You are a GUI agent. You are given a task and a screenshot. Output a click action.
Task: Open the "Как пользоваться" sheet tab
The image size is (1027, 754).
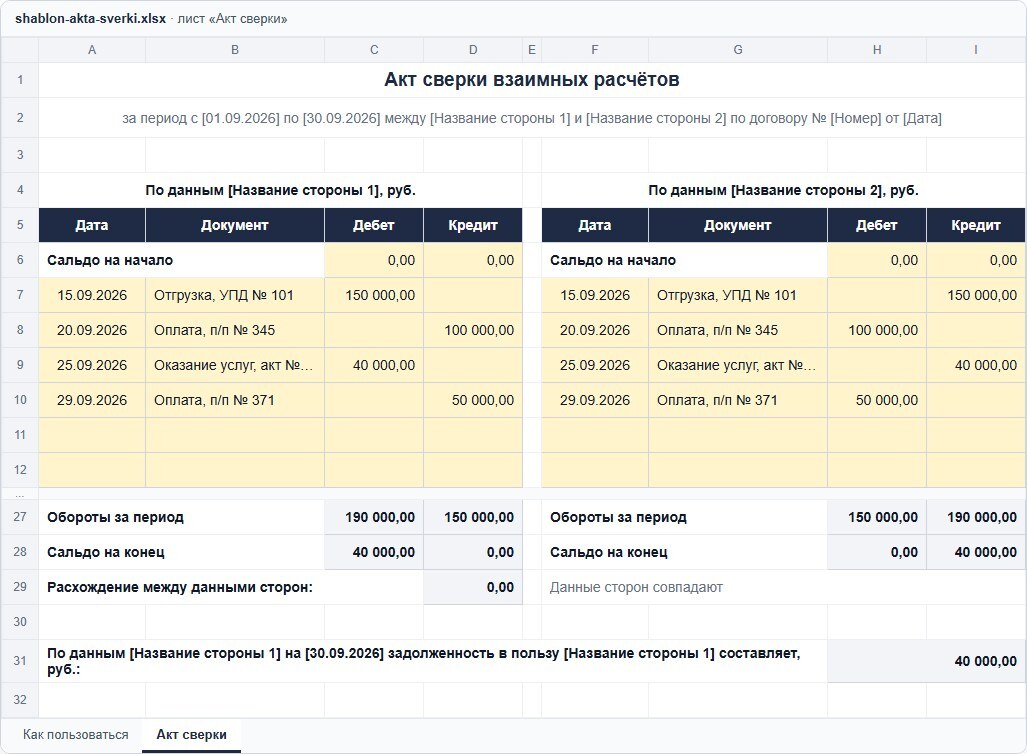(75, 734)
